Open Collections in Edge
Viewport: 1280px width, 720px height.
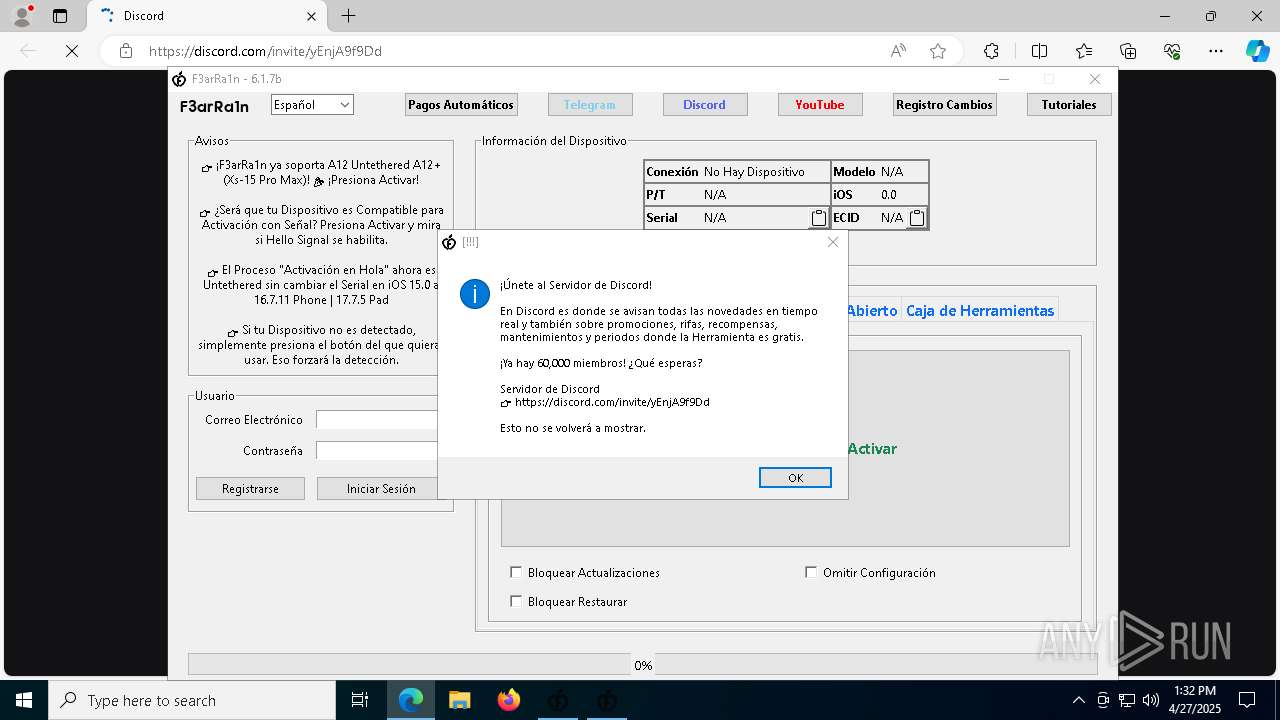pyautogui.click(x=1128, y=51)
